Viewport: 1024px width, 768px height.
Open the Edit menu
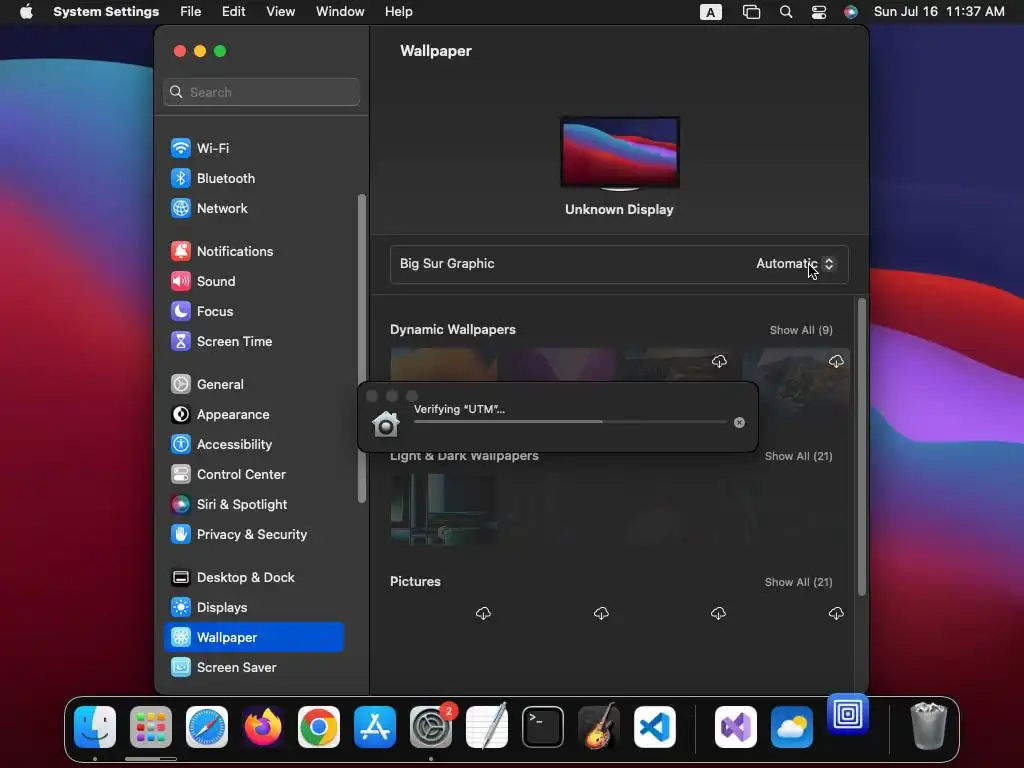pyautogui.click(x=233, y=12)
